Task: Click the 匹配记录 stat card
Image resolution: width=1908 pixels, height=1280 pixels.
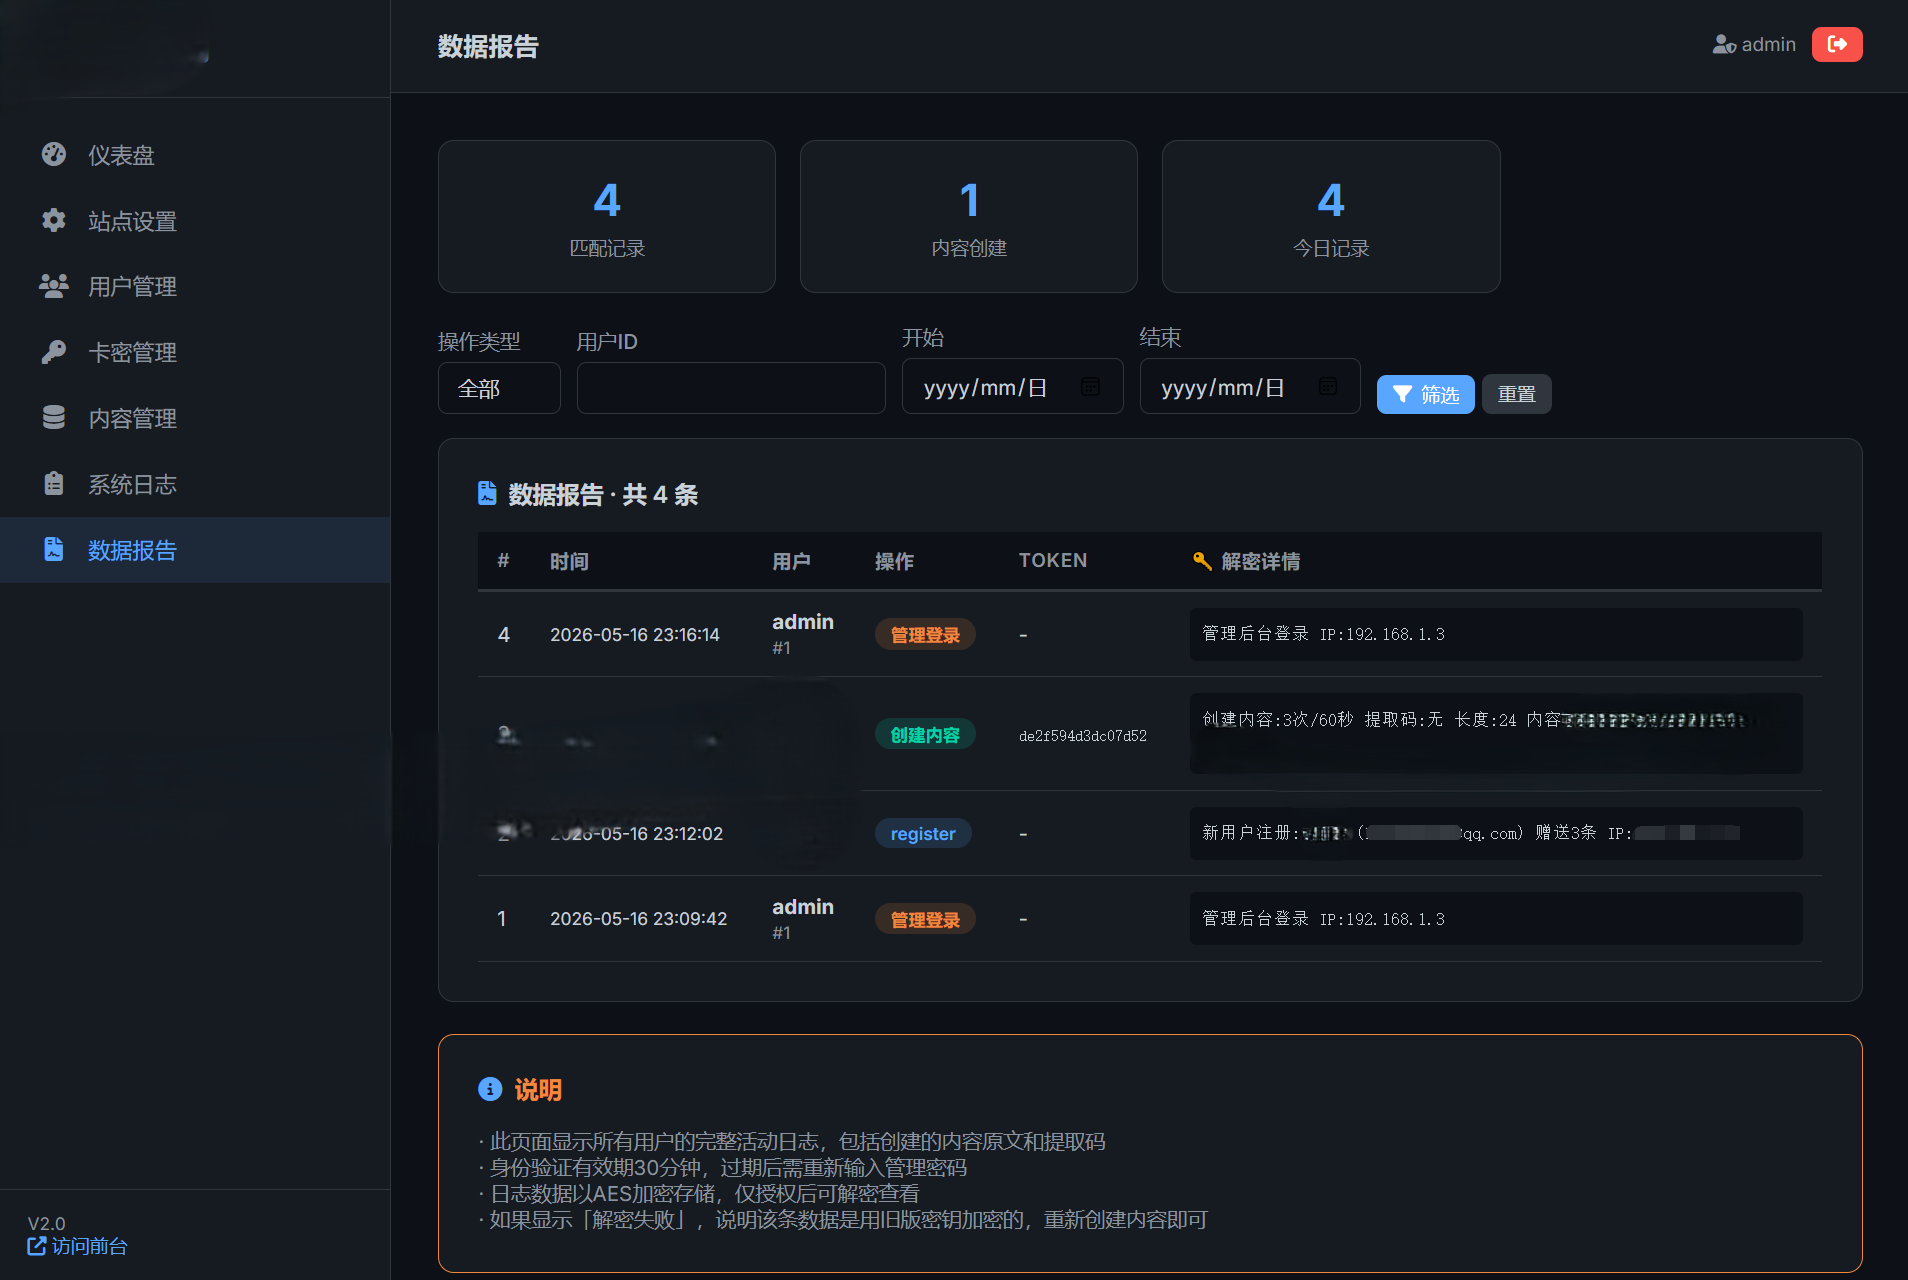Action: pos(607,216)
